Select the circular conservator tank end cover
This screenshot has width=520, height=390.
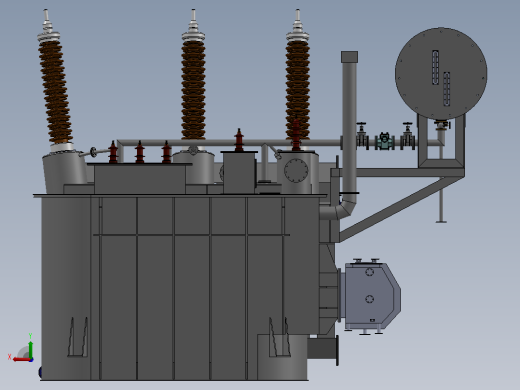(441, 73)
